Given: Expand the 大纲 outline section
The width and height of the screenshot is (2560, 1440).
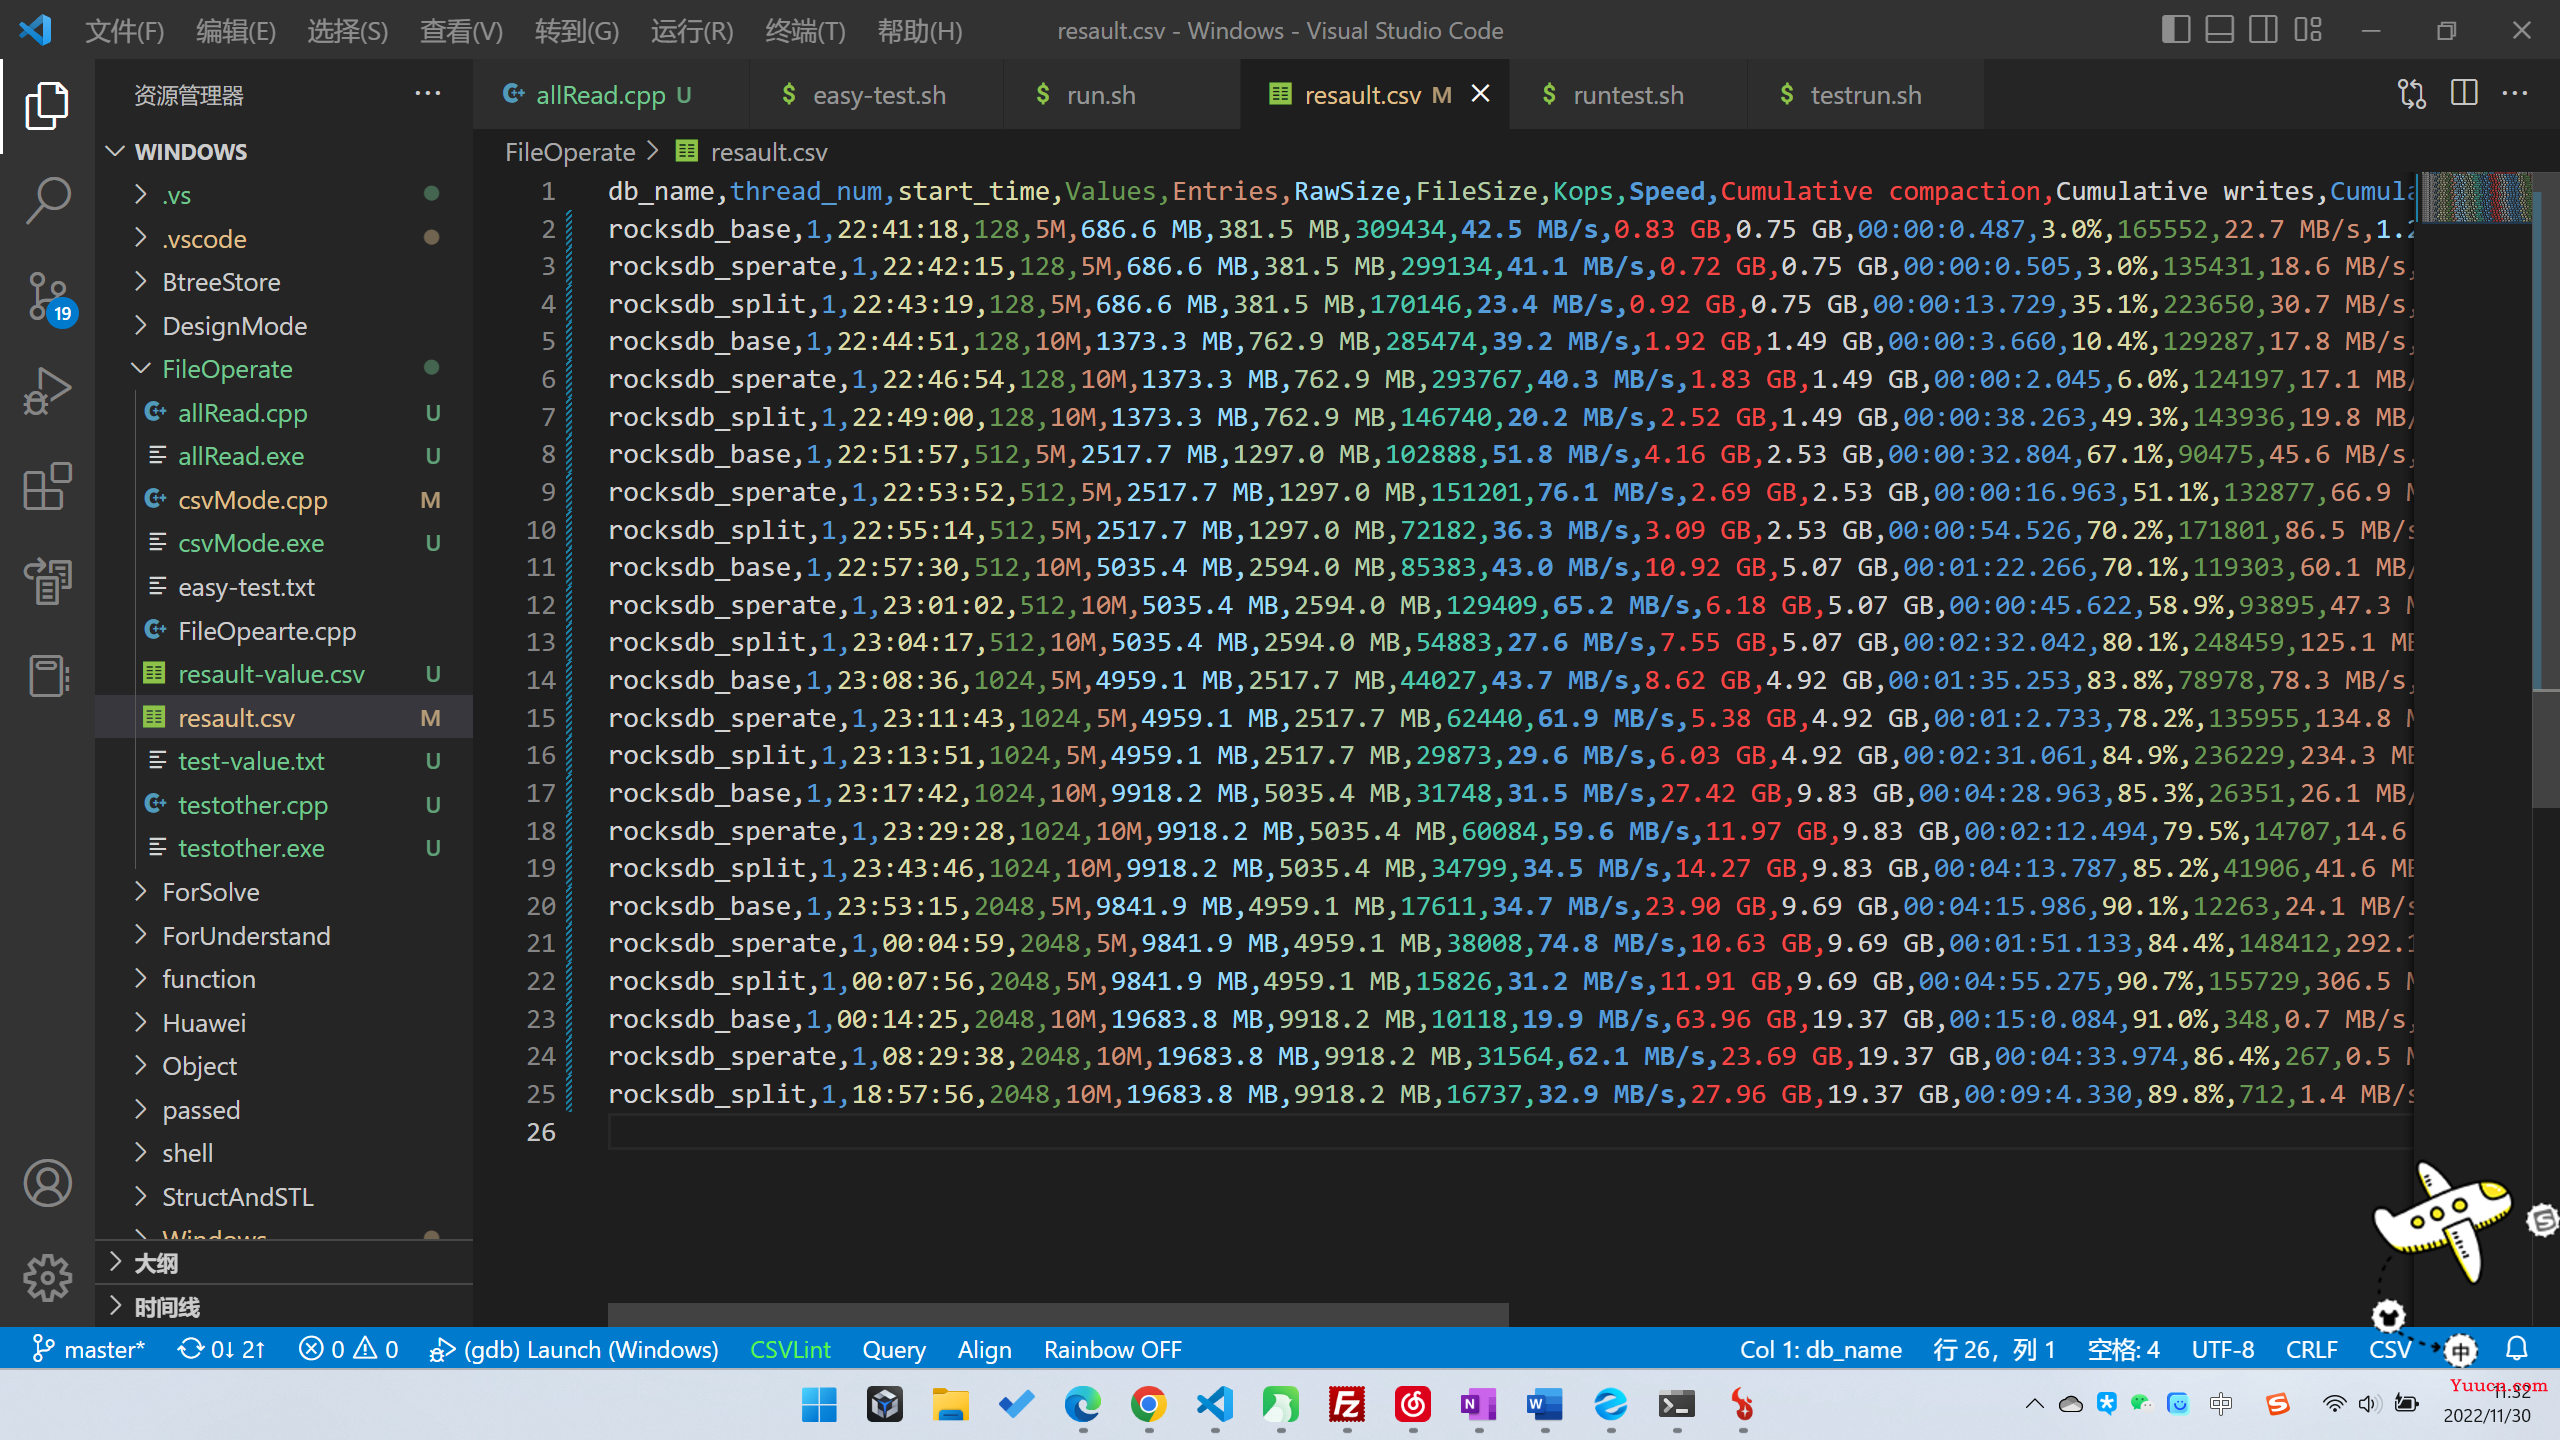Looking at the screenshot, I should click(285, 1263).
